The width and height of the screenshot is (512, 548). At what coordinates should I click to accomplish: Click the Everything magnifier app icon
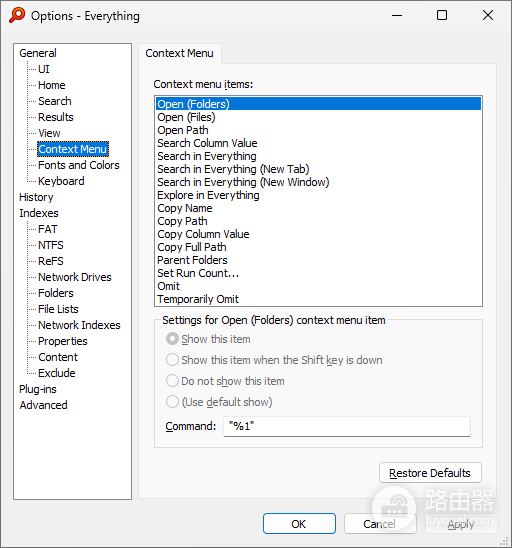click(x=17, y=15)
